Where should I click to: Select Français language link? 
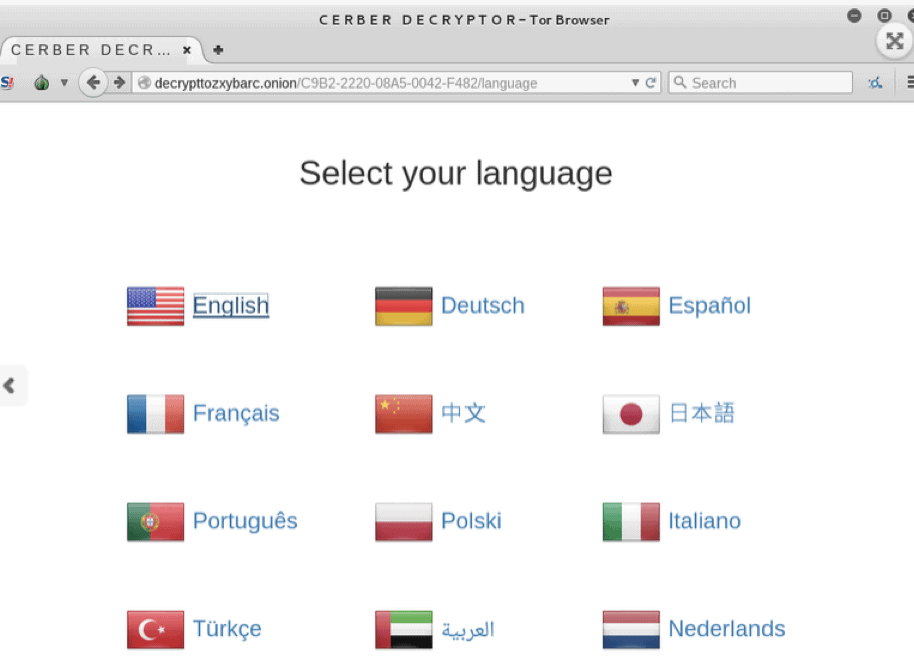[236, 413]
